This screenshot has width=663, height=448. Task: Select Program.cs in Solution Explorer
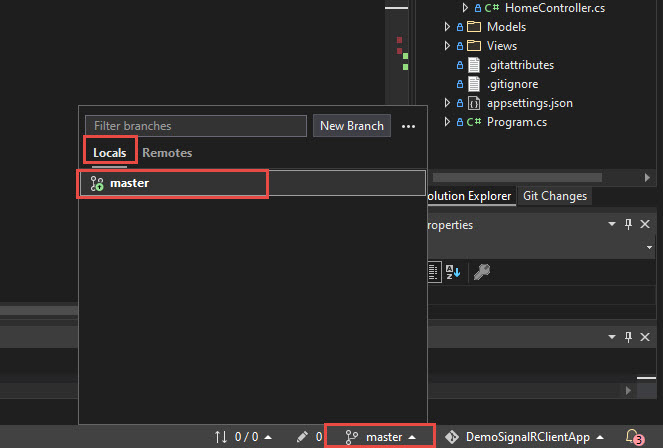point(517,122)
